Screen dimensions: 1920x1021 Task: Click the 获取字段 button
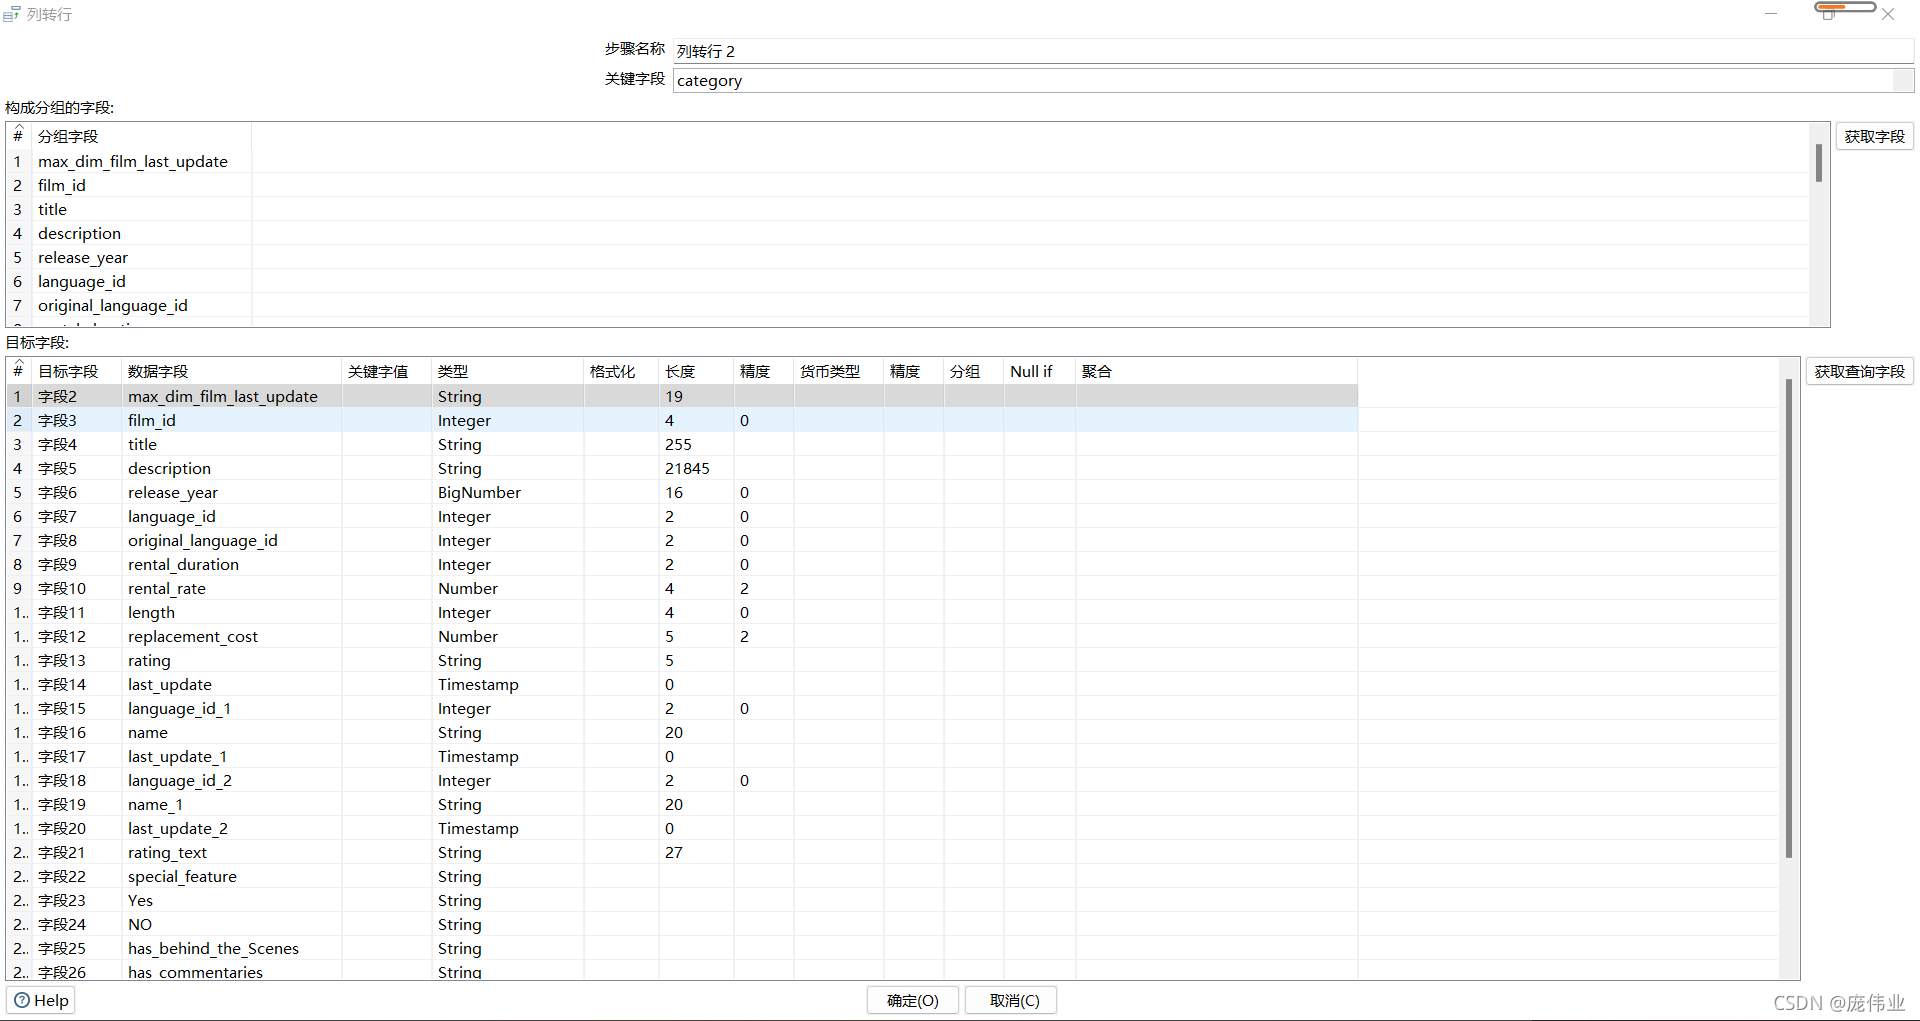click(1874, 136)
